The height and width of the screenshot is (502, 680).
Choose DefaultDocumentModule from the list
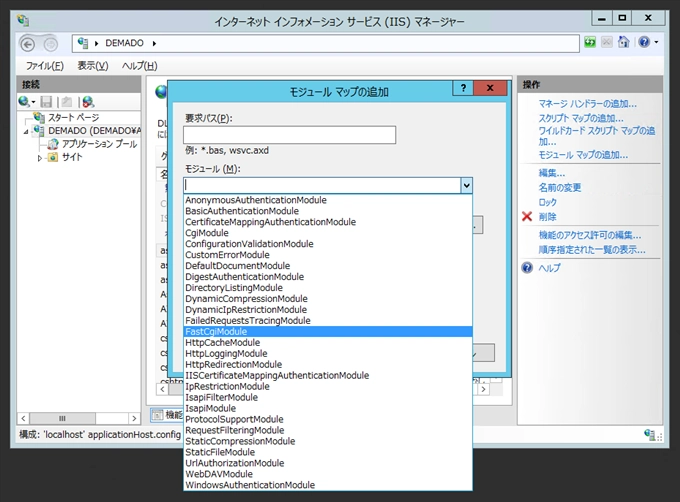328,266
